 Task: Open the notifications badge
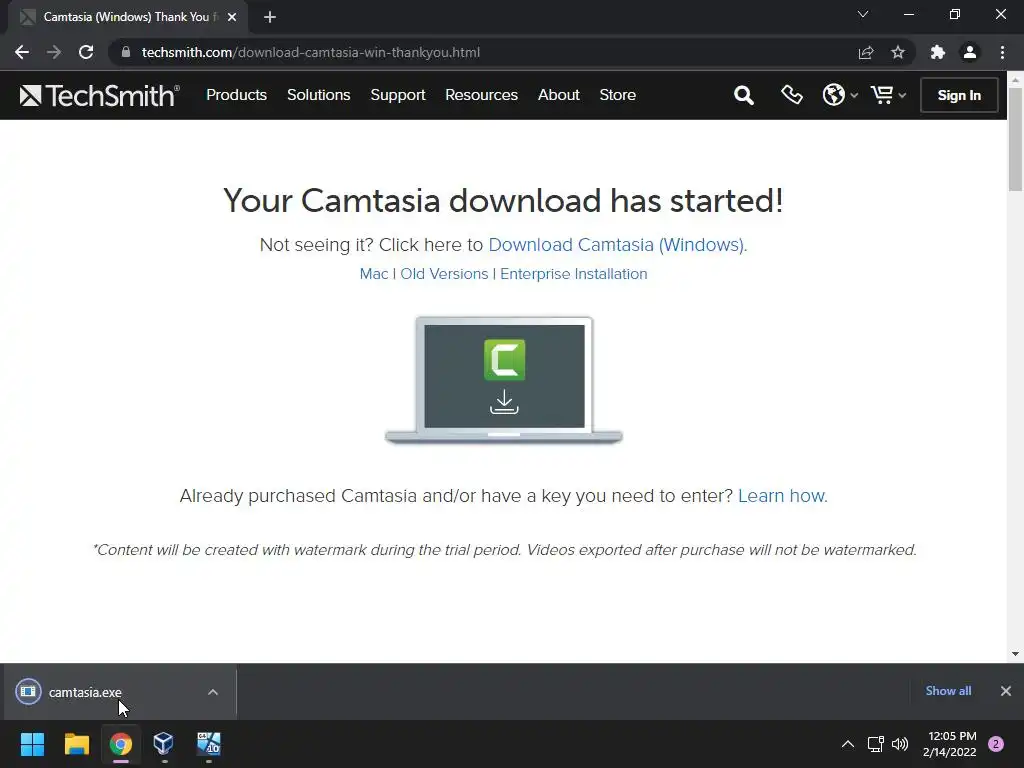click(x=996, y=744)
